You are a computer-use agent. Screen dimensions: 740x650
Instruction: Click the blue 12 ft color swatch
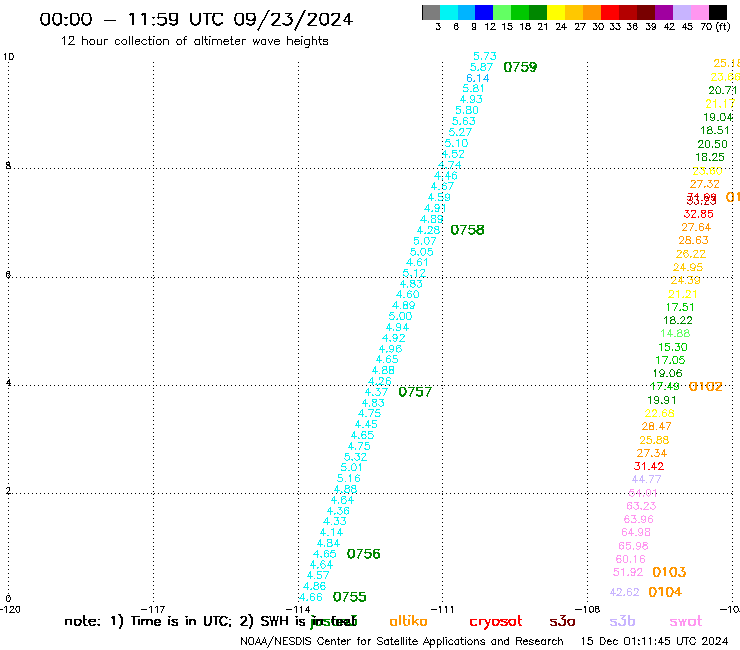click(484, 12)
